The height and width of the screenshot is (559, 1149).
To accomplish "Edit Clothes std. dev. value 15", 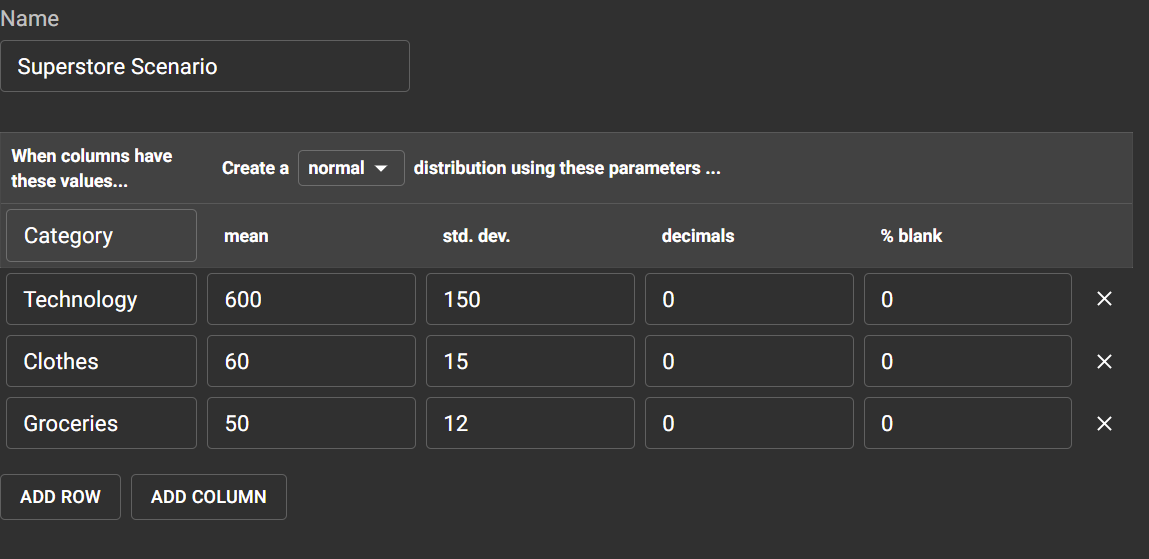I will point(530,361).
